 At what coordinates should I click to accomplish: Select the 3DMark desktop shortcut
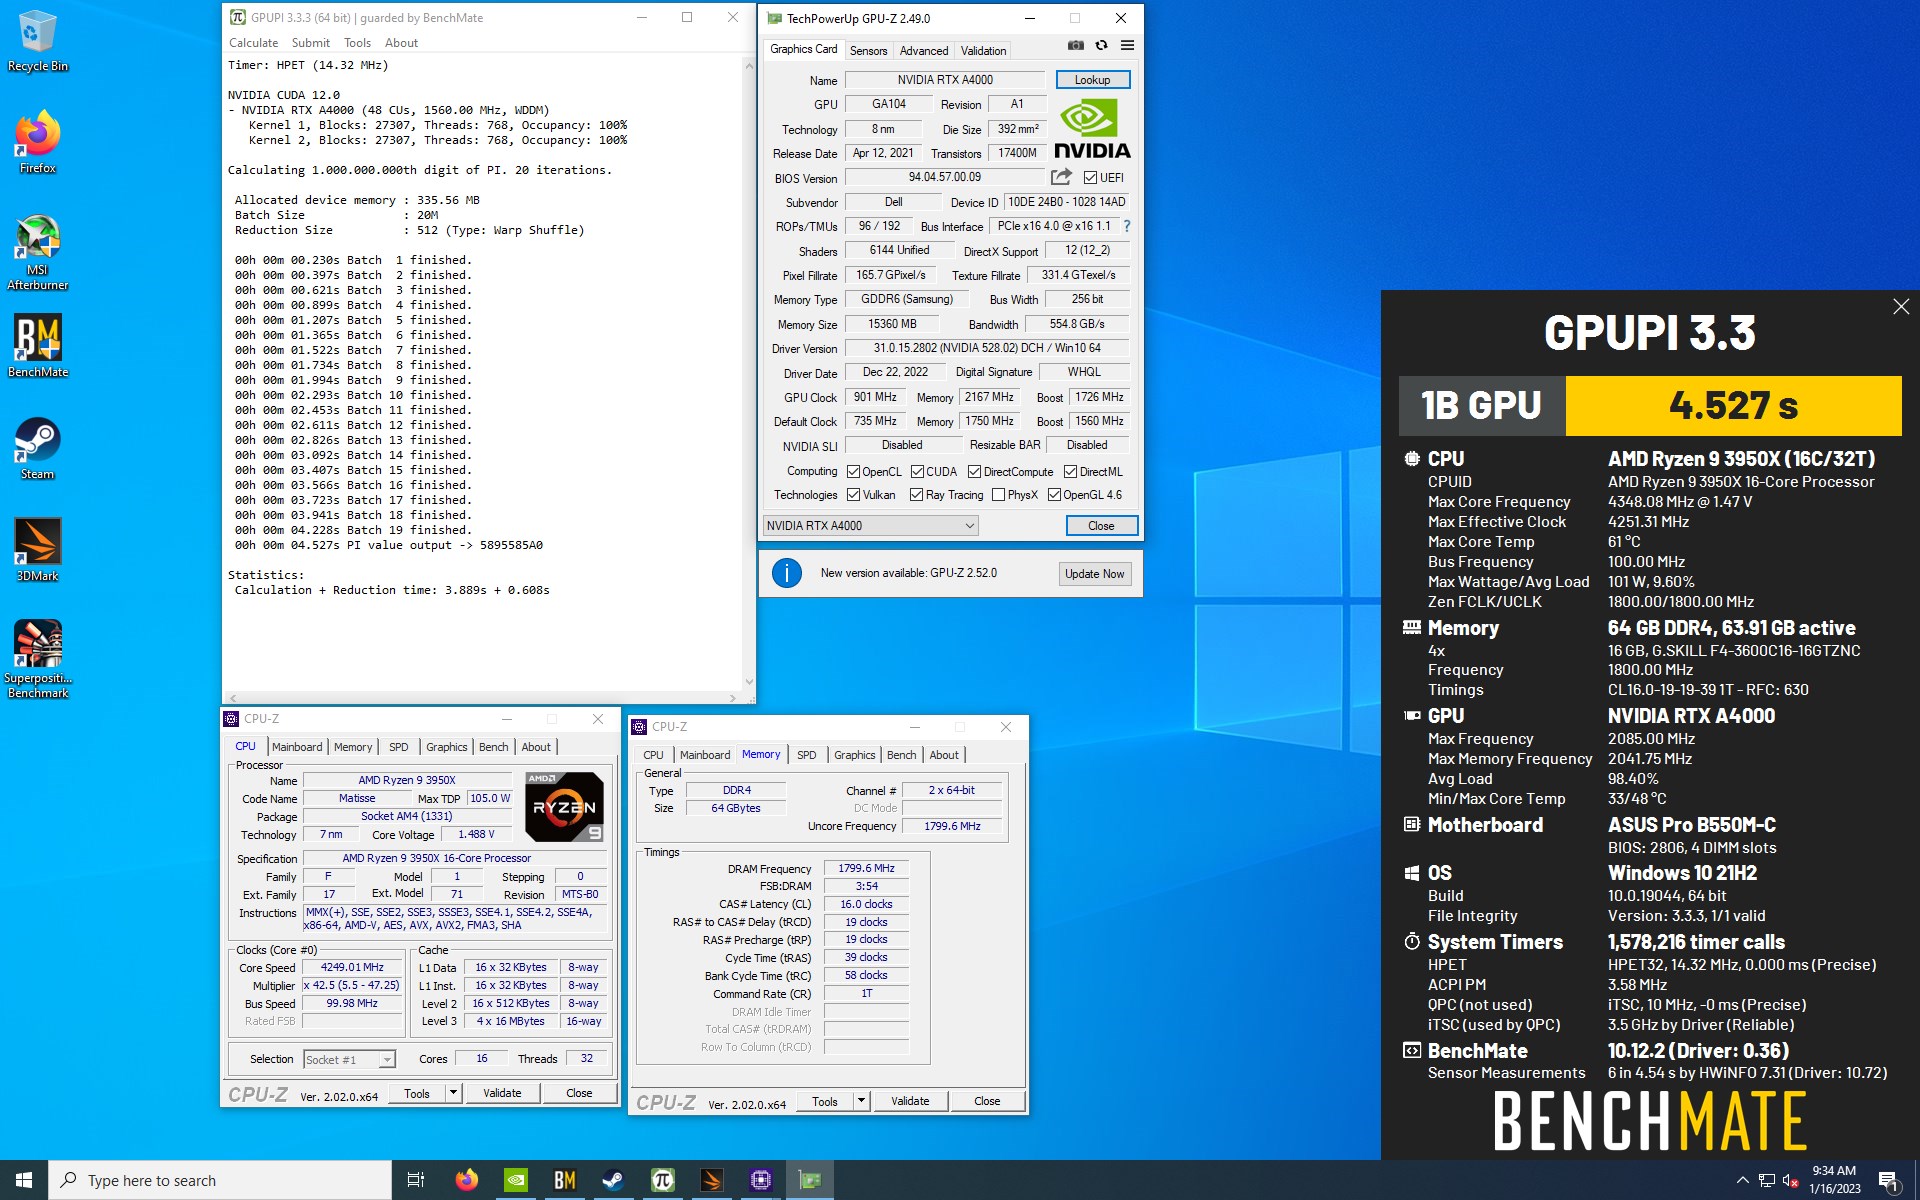click(x=37, y=550)
